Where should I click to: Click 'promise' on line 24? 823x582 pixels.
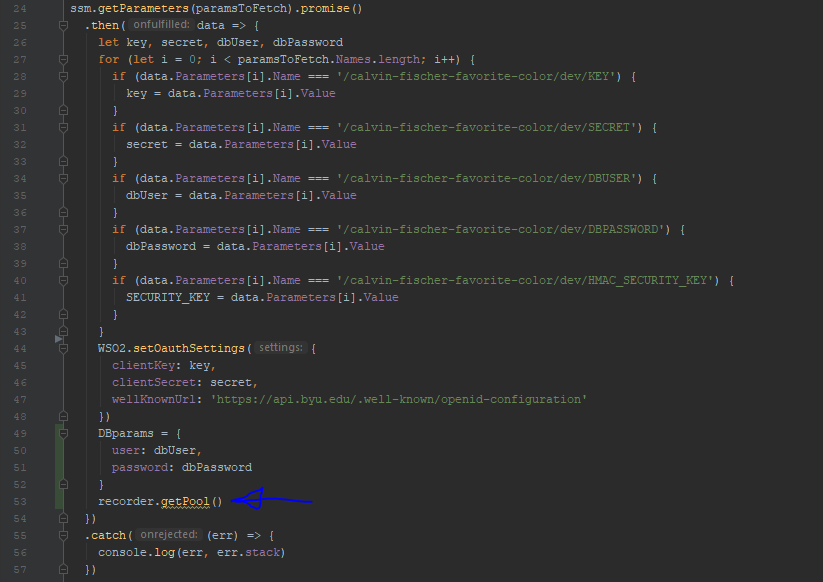[x=325, y=8]
